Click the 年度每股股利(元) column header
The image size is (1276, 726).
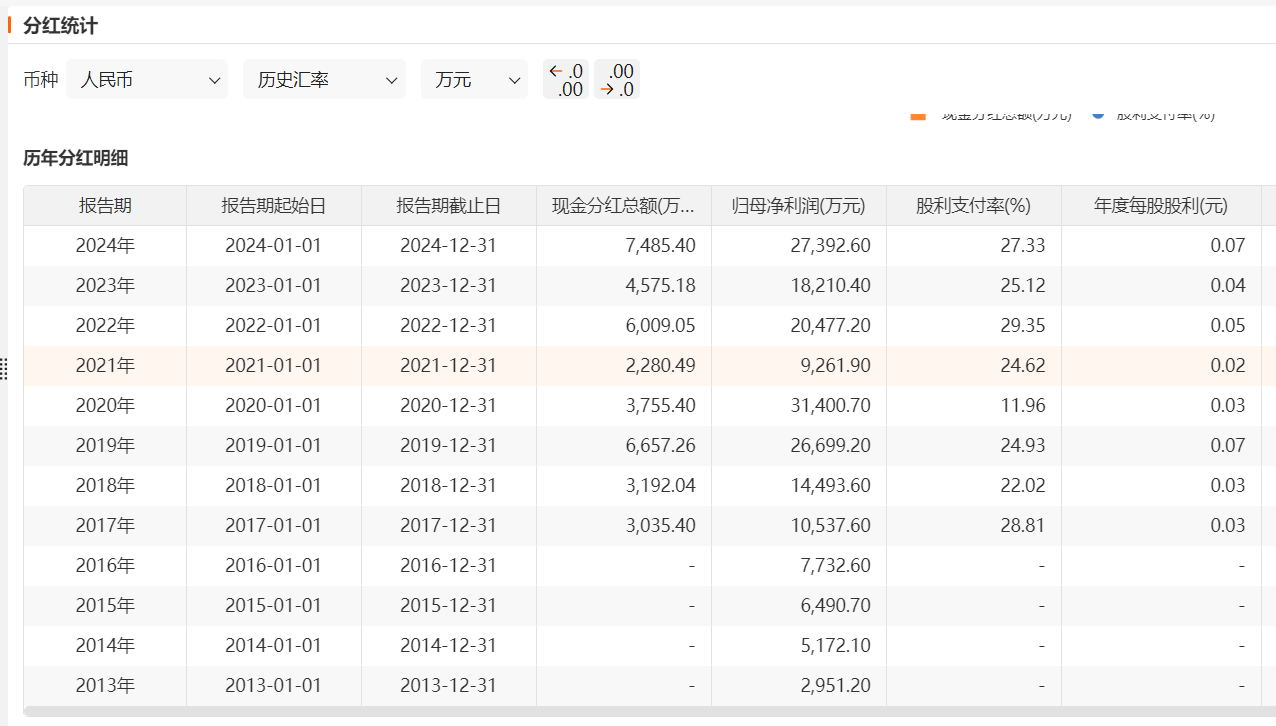[x=1161, y=206]
